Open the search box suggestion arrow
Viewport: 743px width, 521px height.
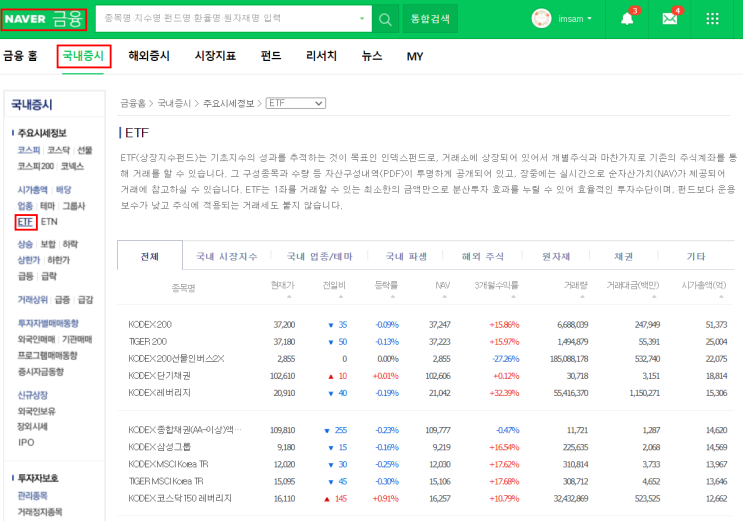click(362, 18)
